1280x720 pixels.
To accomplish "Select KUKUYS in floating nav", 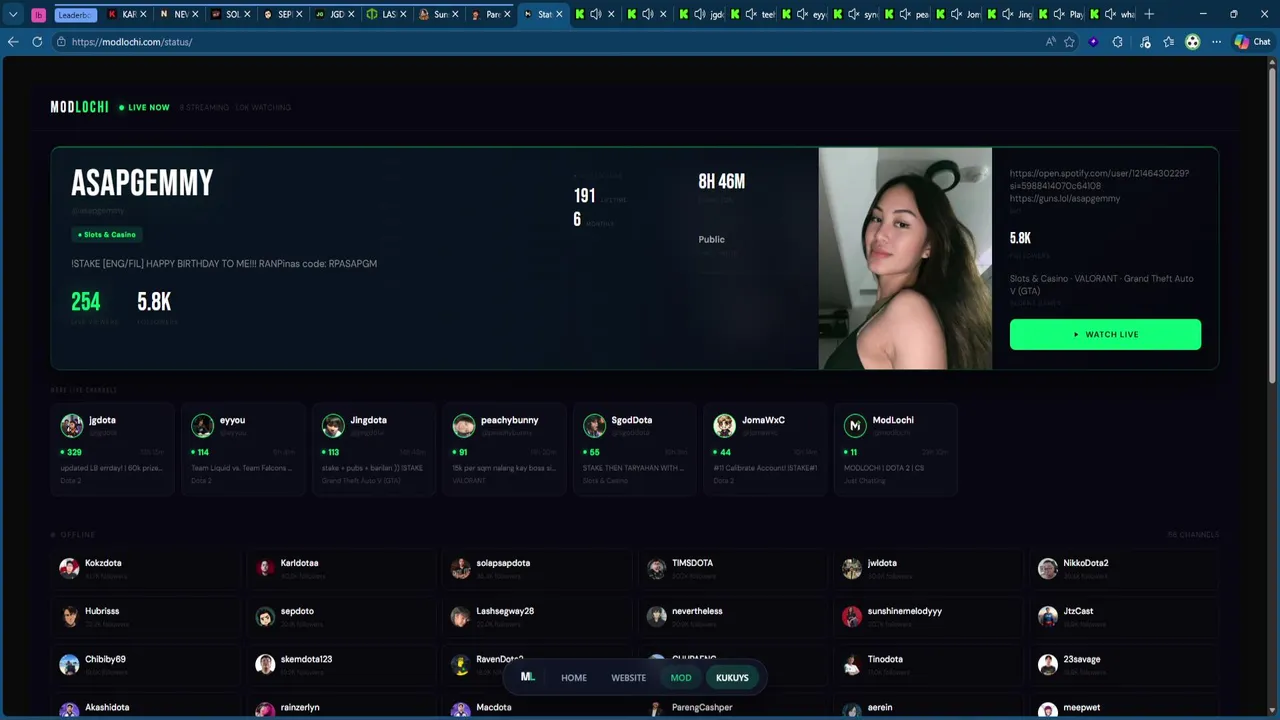I will 732,678.
